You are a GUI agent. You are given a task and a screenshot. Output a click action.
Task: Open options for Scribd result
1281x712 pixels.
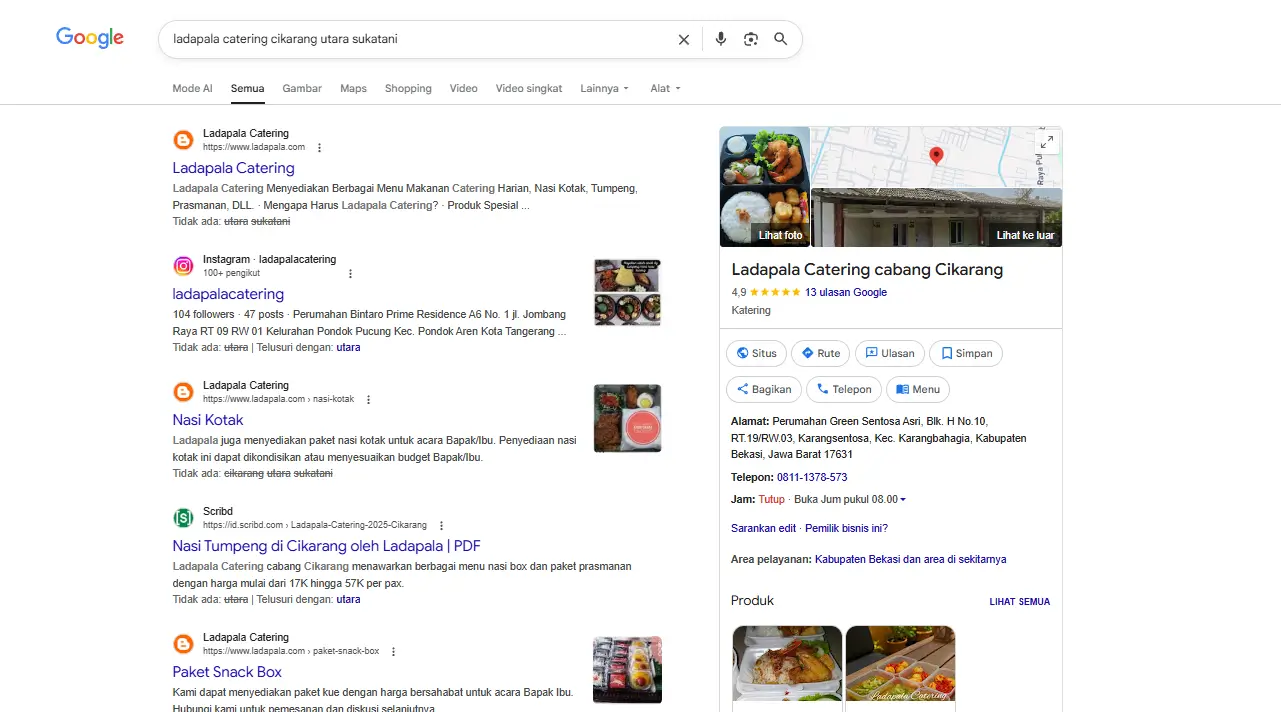point(441,525)
